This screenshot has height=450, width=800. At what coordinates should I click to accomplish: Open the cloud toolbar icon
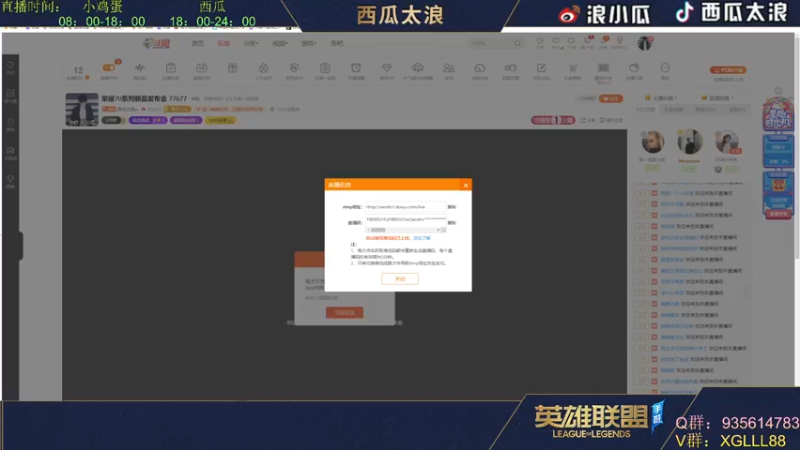(418, 67)
